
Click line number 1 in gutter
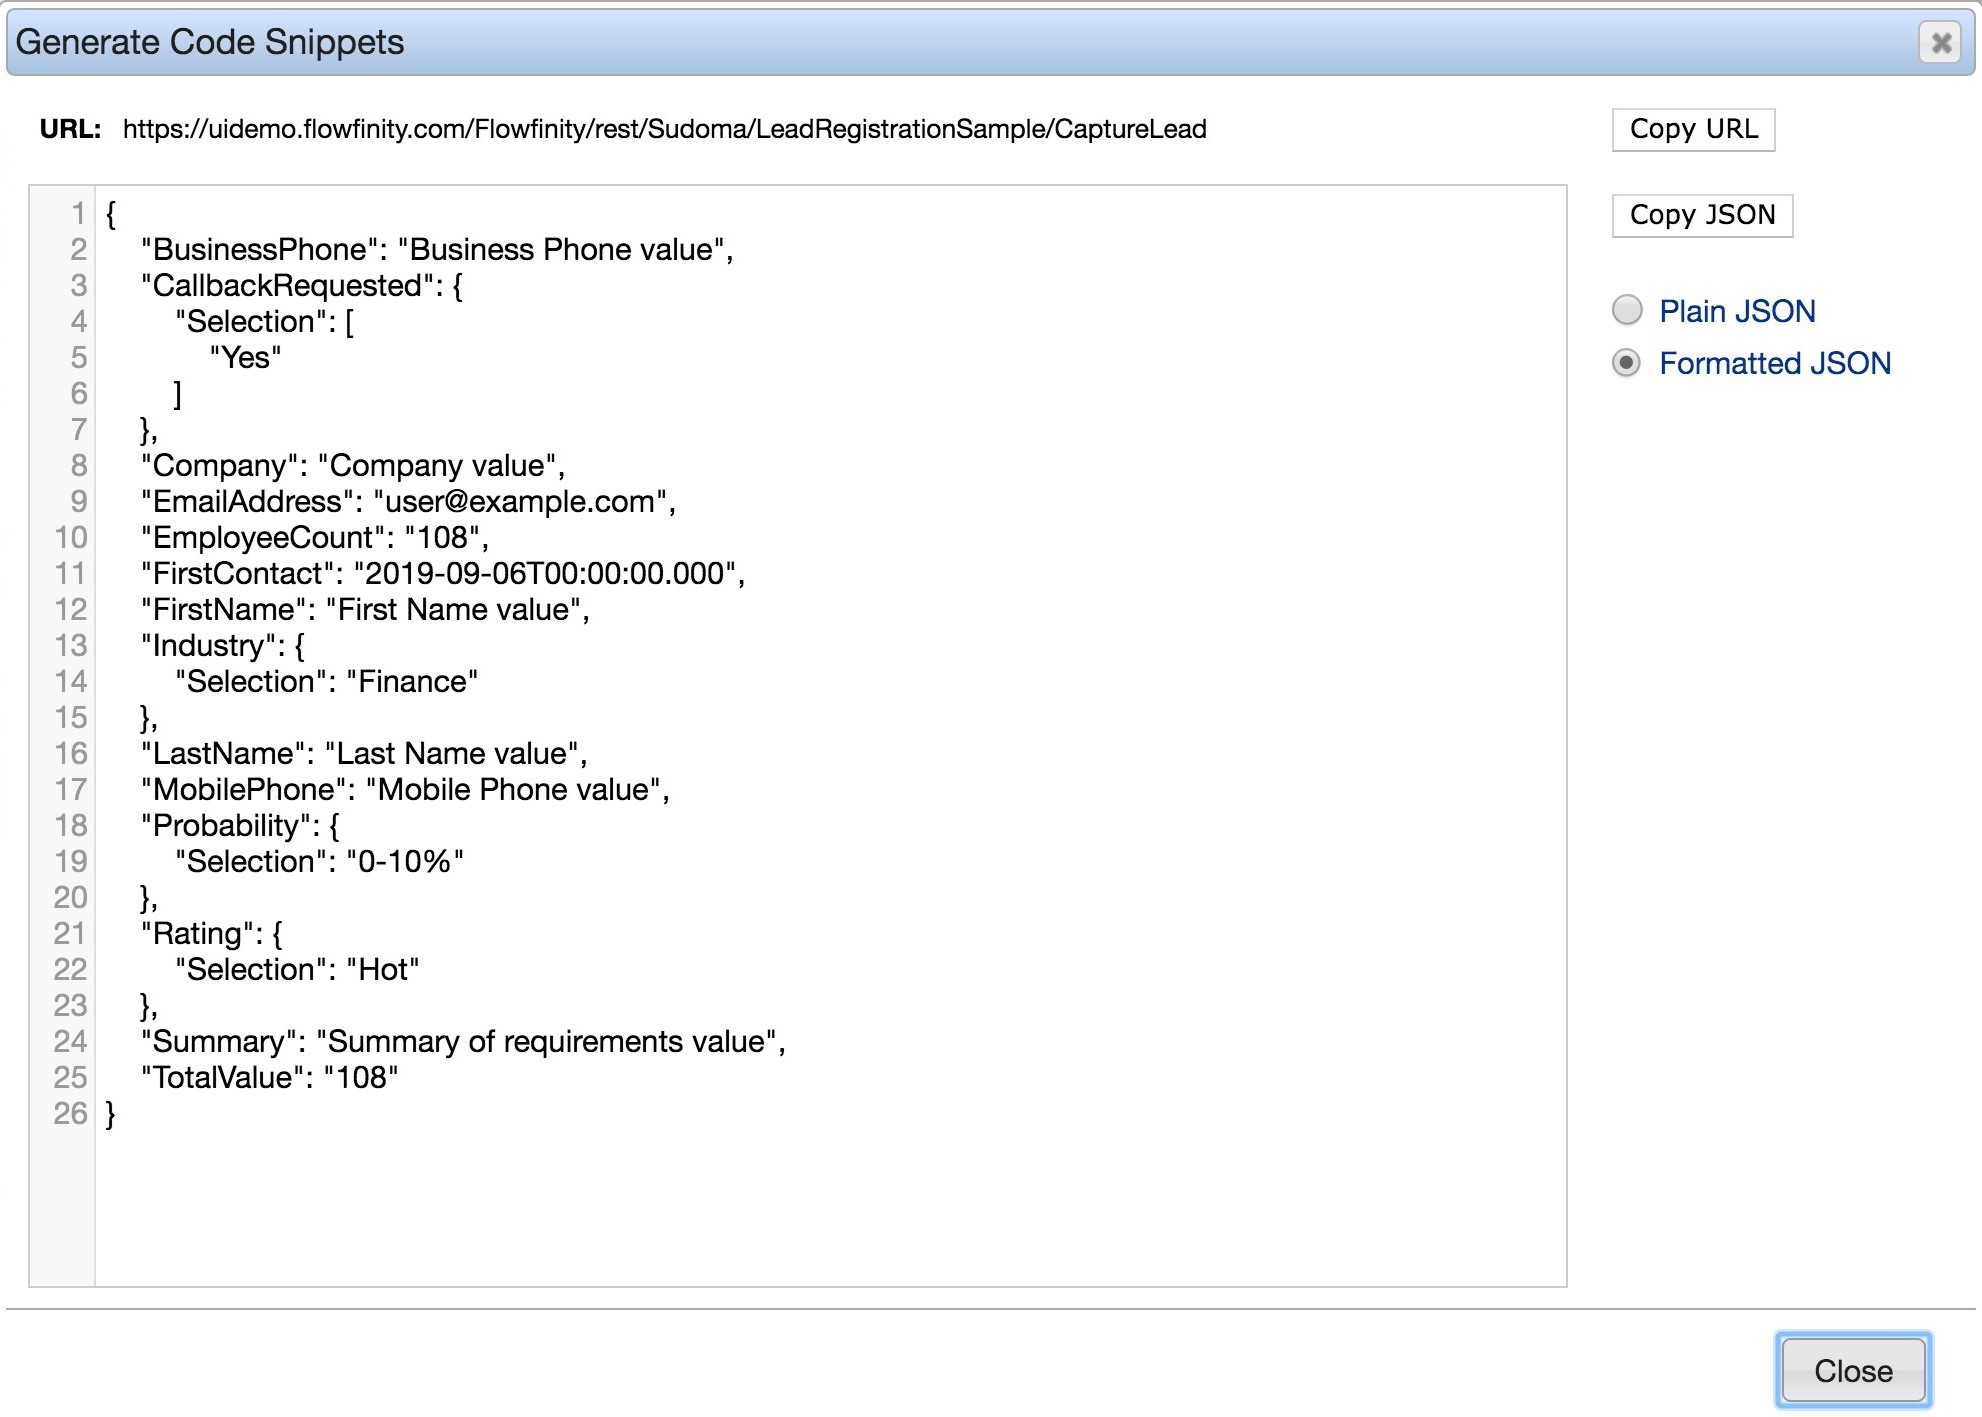coord(77,214)
